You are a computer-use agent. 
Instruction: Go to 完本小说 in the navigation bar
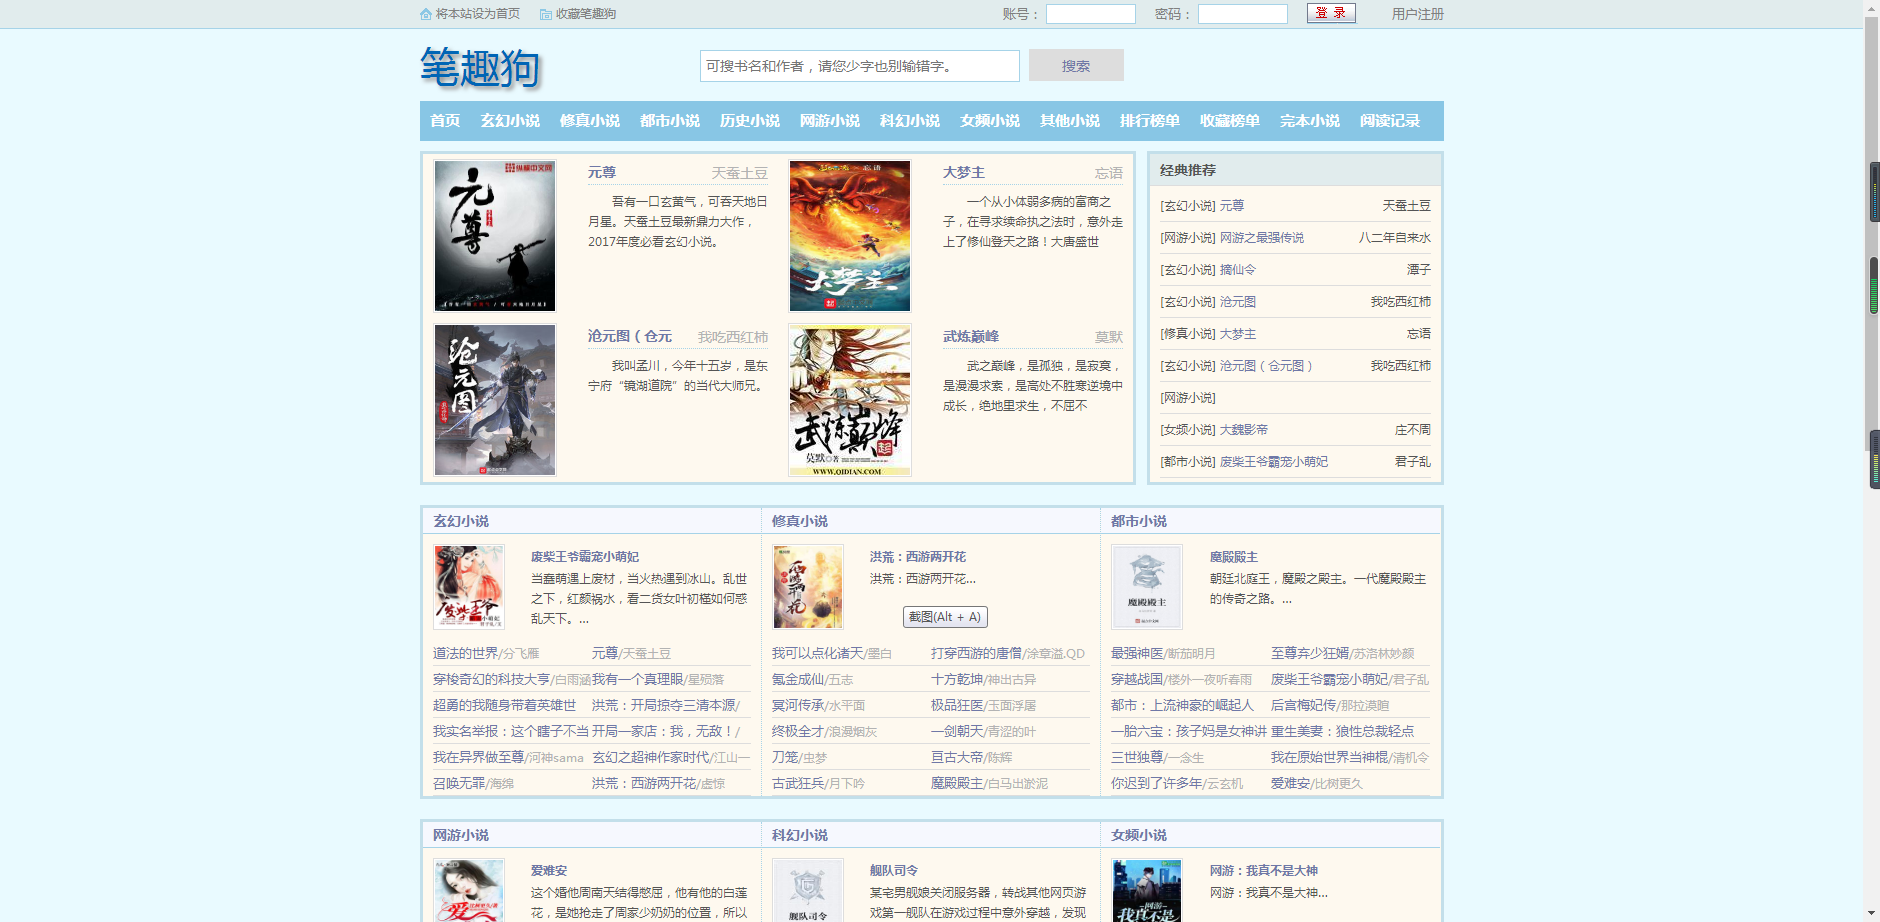pos(1309,121)
